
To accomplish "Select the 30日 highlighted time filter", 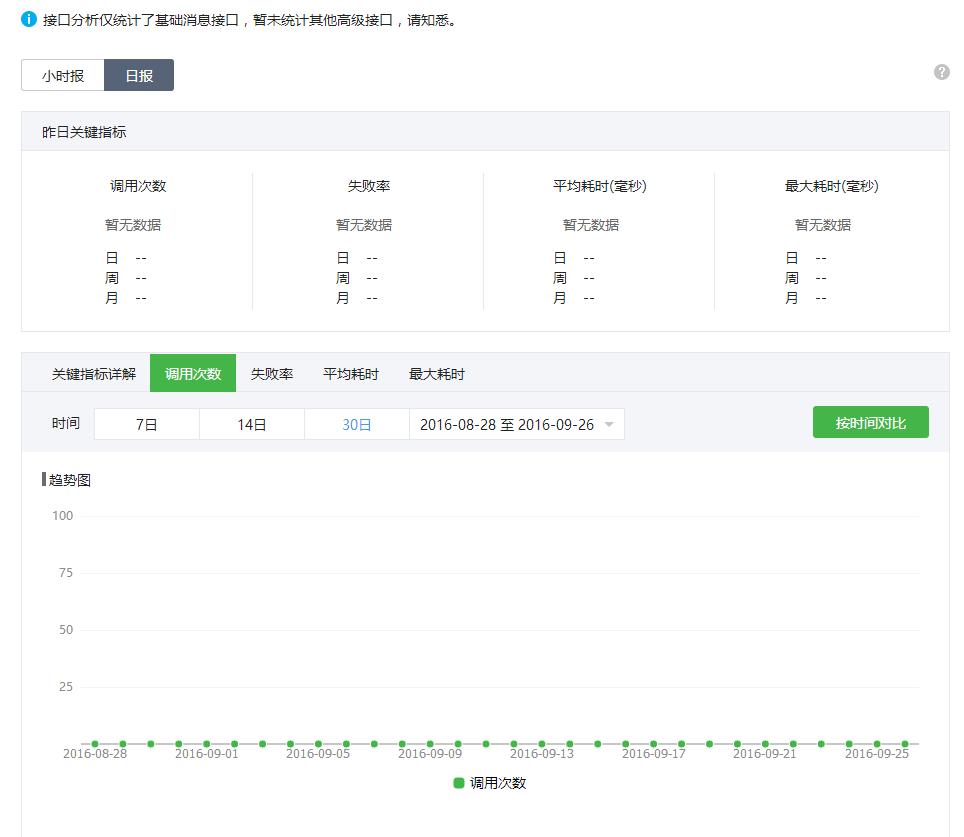I will 356,423.
